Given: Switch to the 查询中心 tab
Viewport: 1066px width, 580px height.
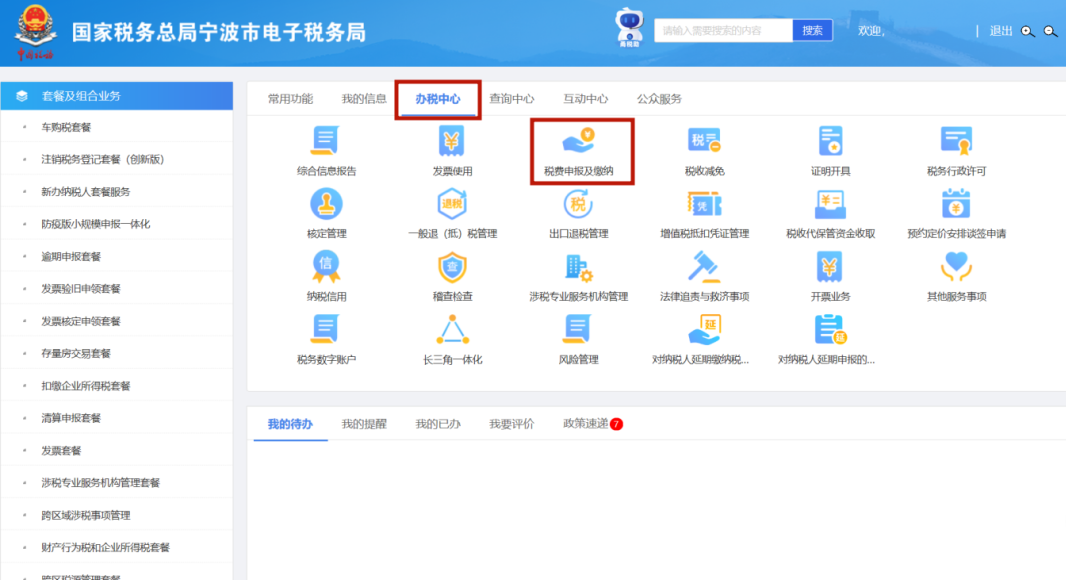Looking at the screenshot, I should pyautogui.click(x=511, y=99).
